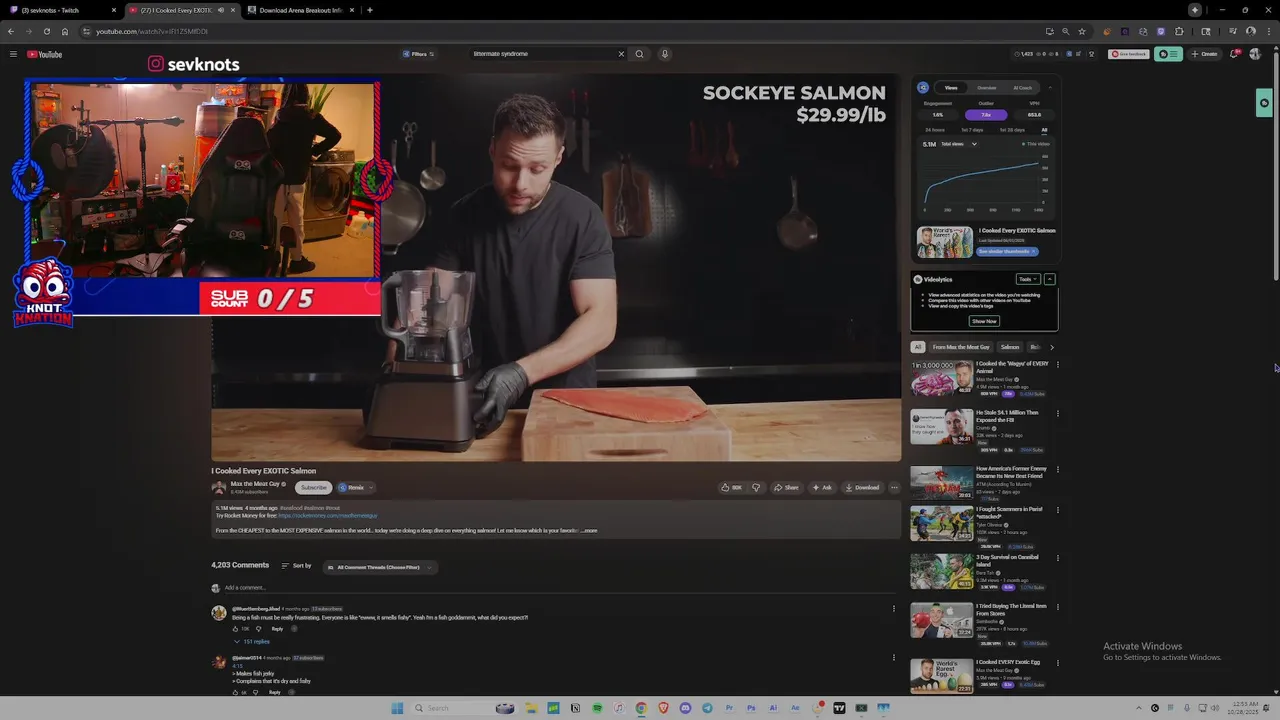Screen dimensions: 1280x720
Task: Open the floating teal side widget
Action: 1264,103
